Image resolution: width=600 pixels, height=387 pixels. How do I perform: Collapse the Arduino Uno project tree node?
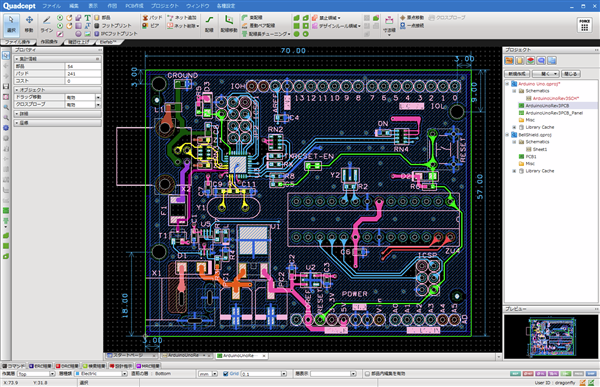pyautogui.click(x=507, y=84)
